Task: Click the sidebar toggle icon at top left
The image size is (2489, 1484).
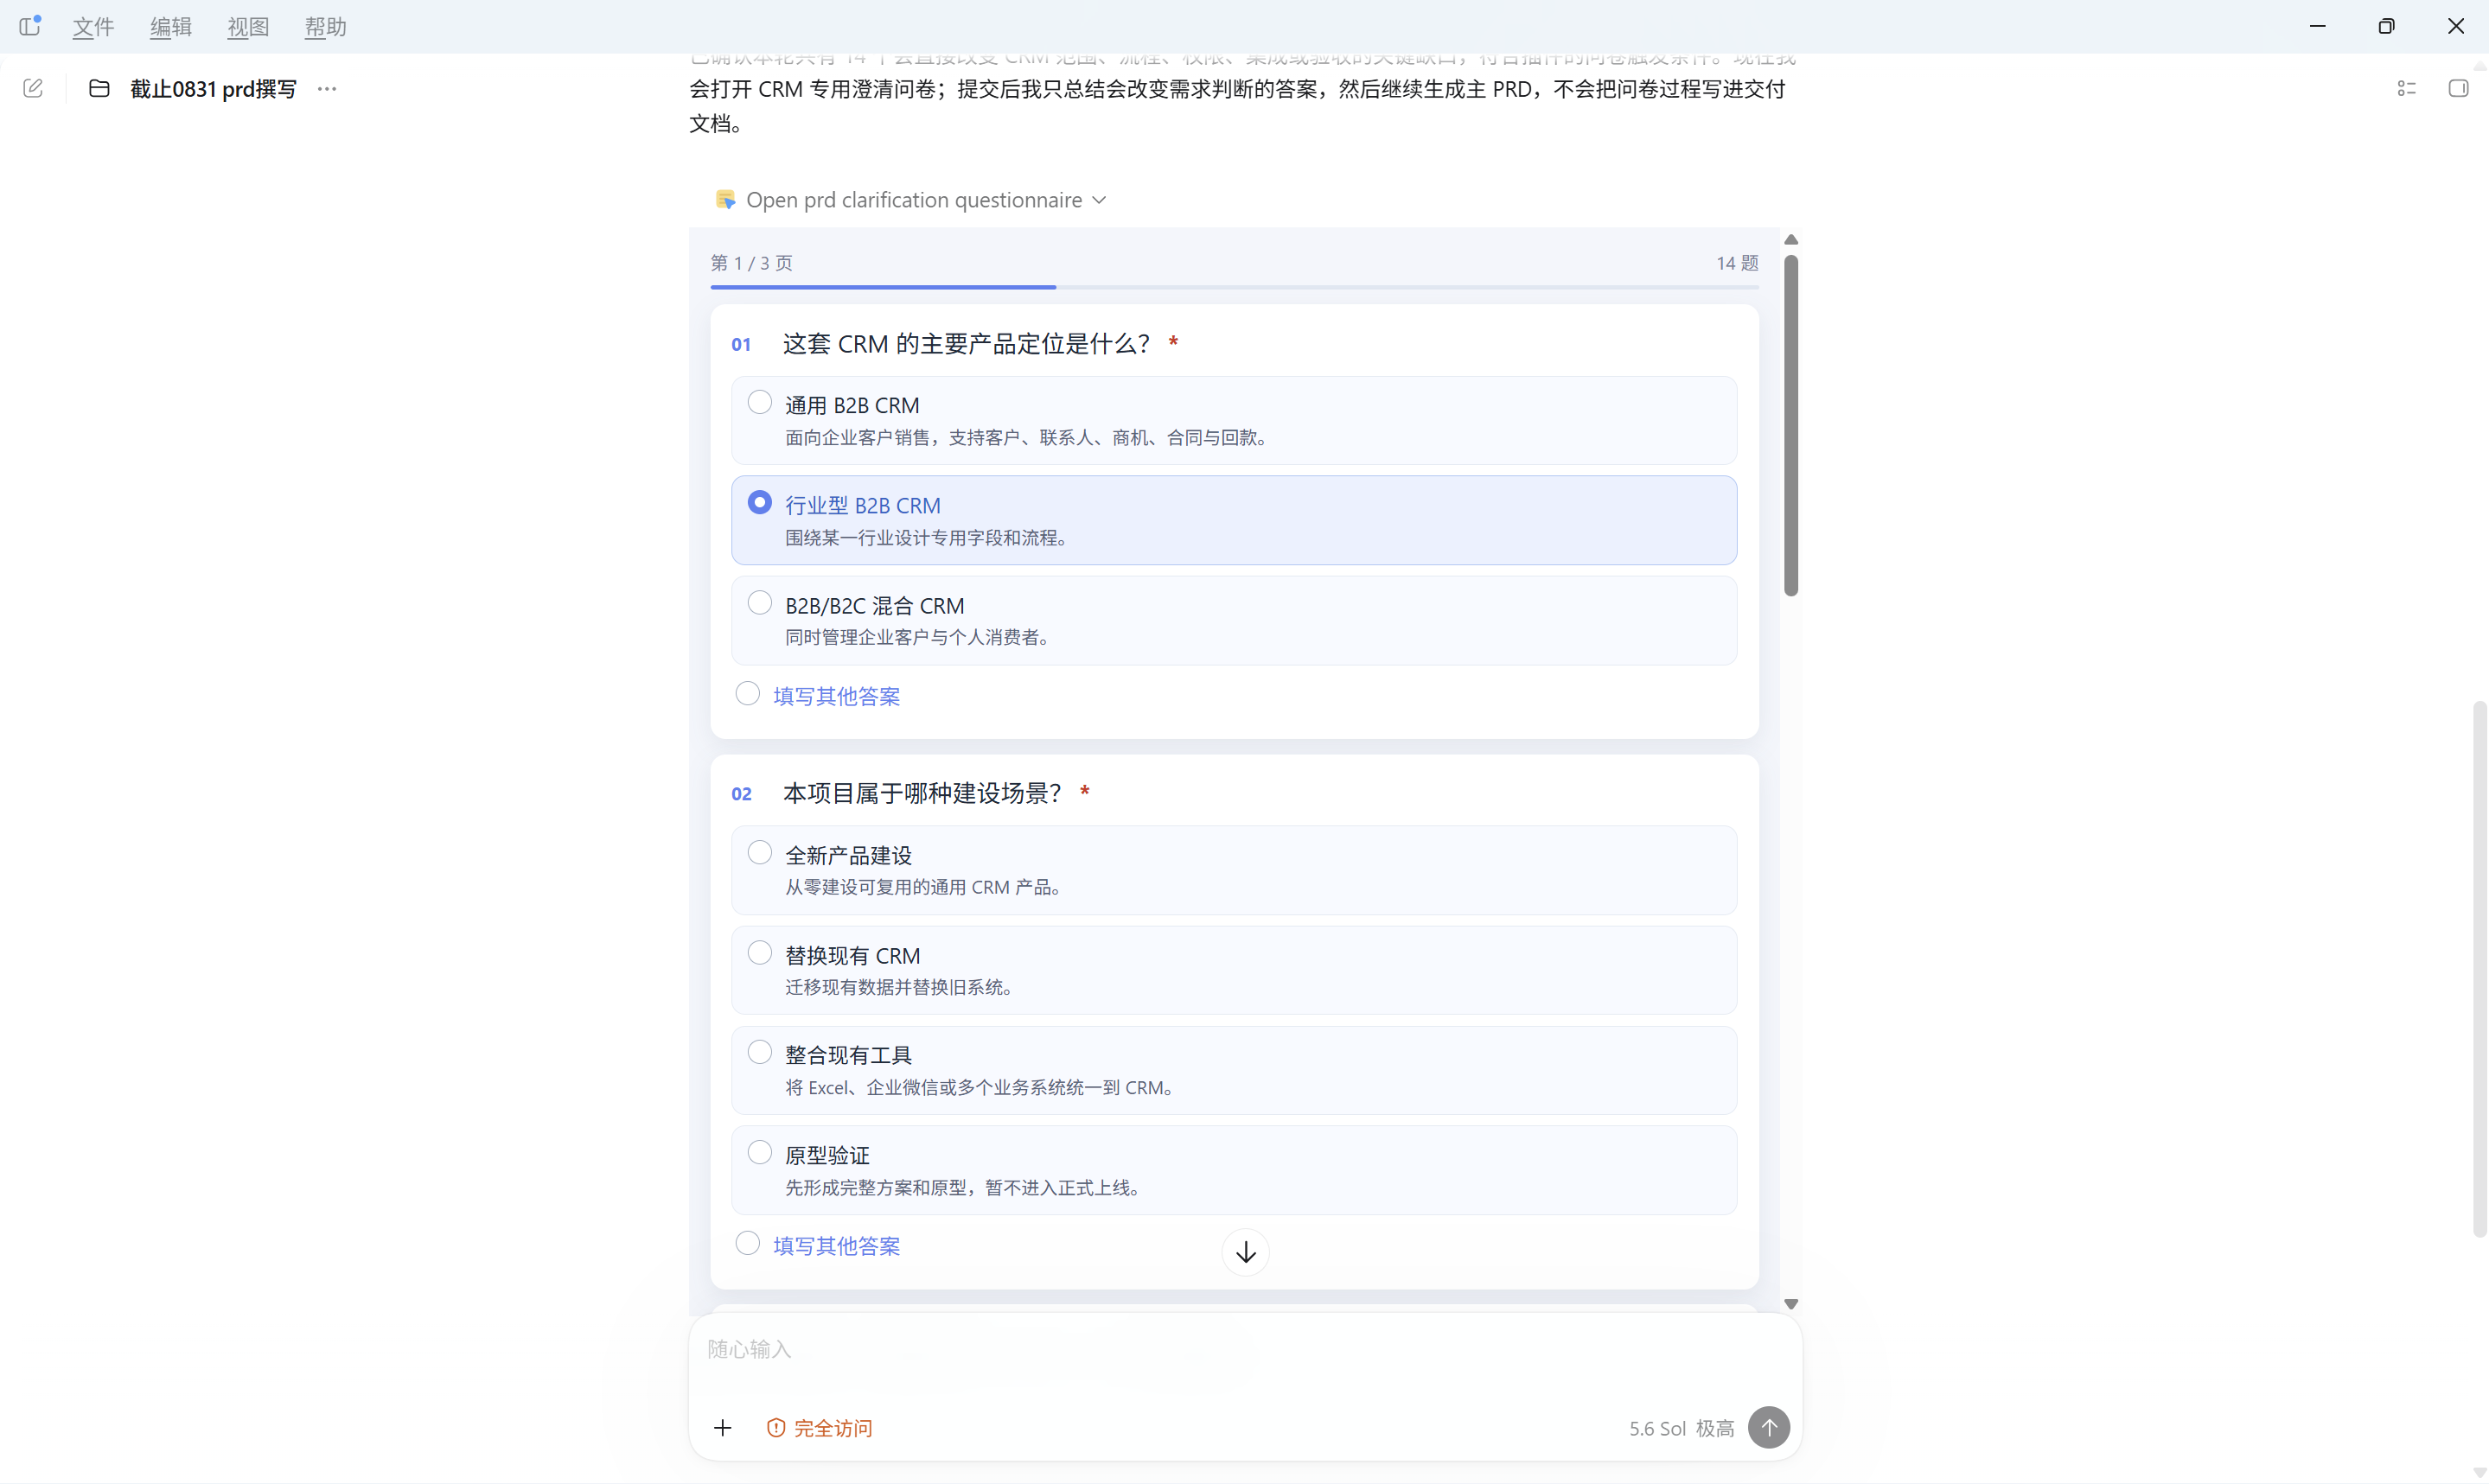Action: tap(30, 26)
